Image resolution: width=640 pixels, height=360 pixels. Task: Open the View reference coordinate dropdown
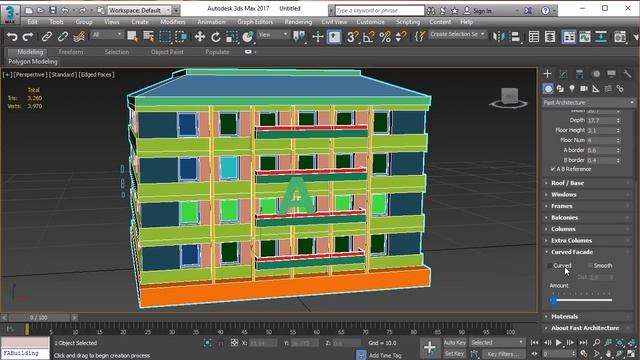pos(273,35)
